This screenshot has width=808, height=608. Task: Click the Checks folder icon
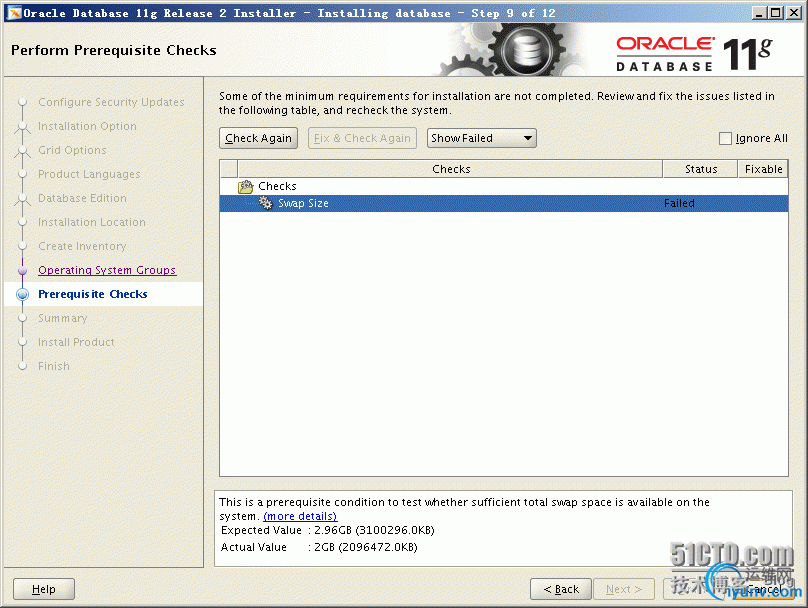click(x=246, y=186)
